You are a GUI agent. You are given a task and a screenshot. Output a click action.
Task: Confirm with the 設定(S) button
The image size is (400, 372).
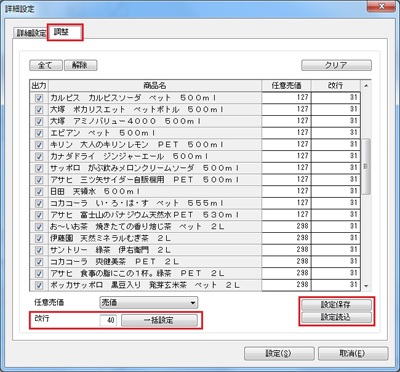coord(279,353)
